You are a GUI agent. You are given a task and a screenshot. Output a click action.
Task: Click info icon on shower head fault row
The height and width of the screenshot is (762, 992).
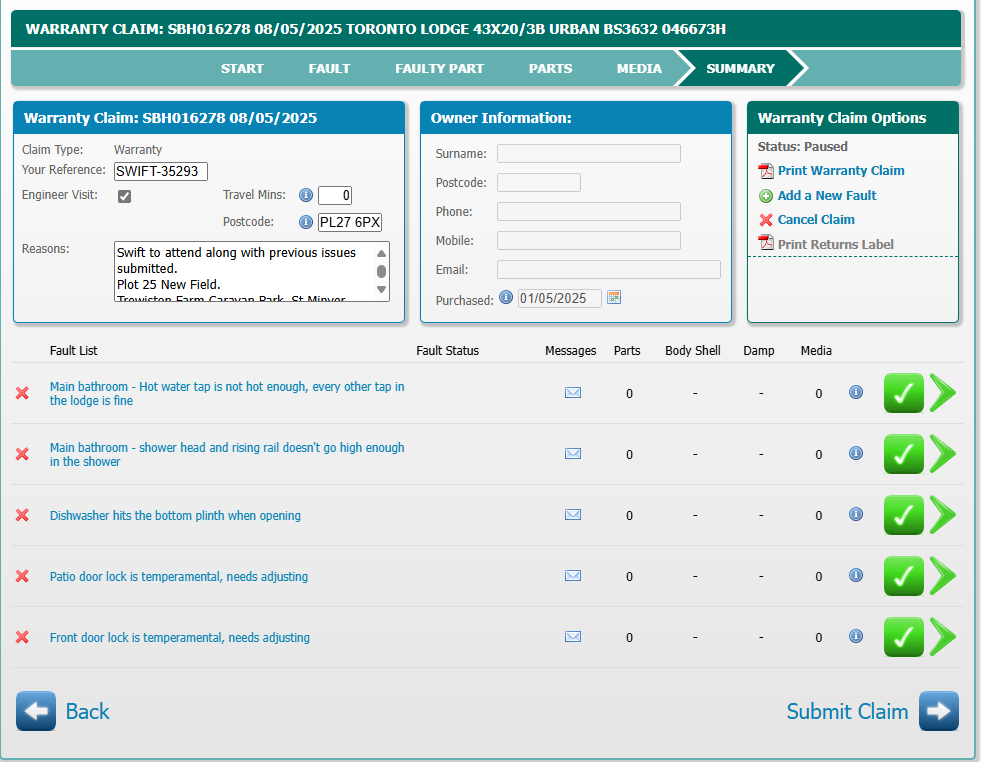pyautogui.click(x=856, y=454)
